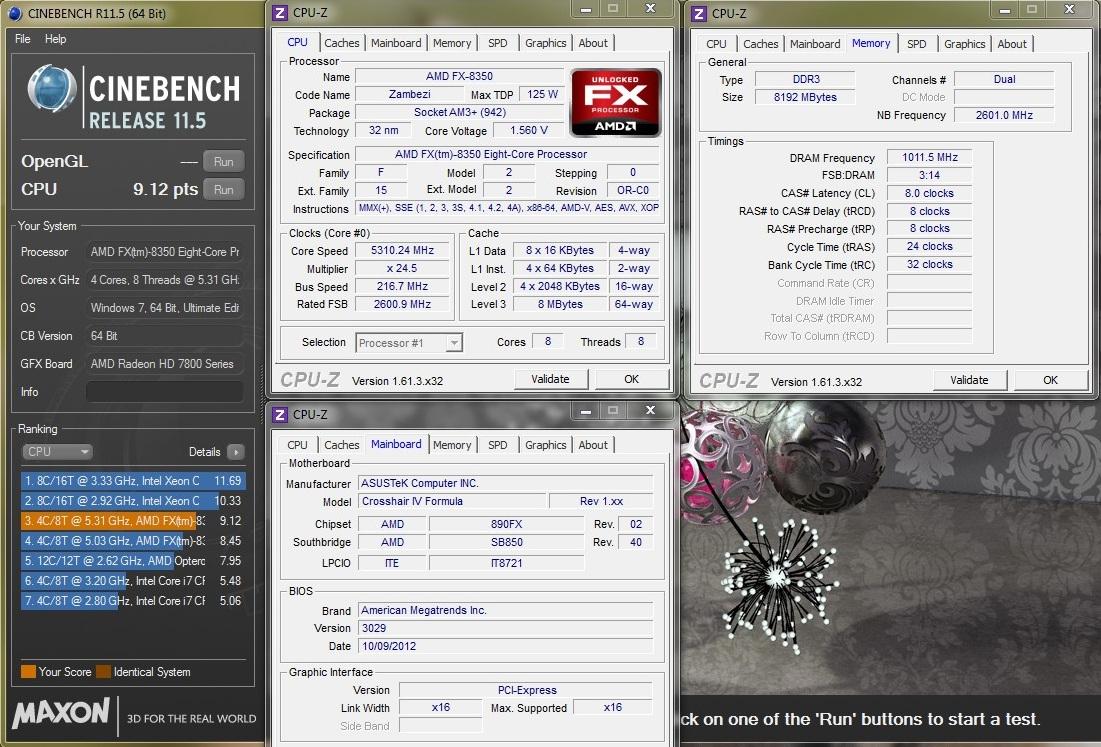Click the Cinebench app icon in title bar
The image size is (1101, 747).
point(15,13)
